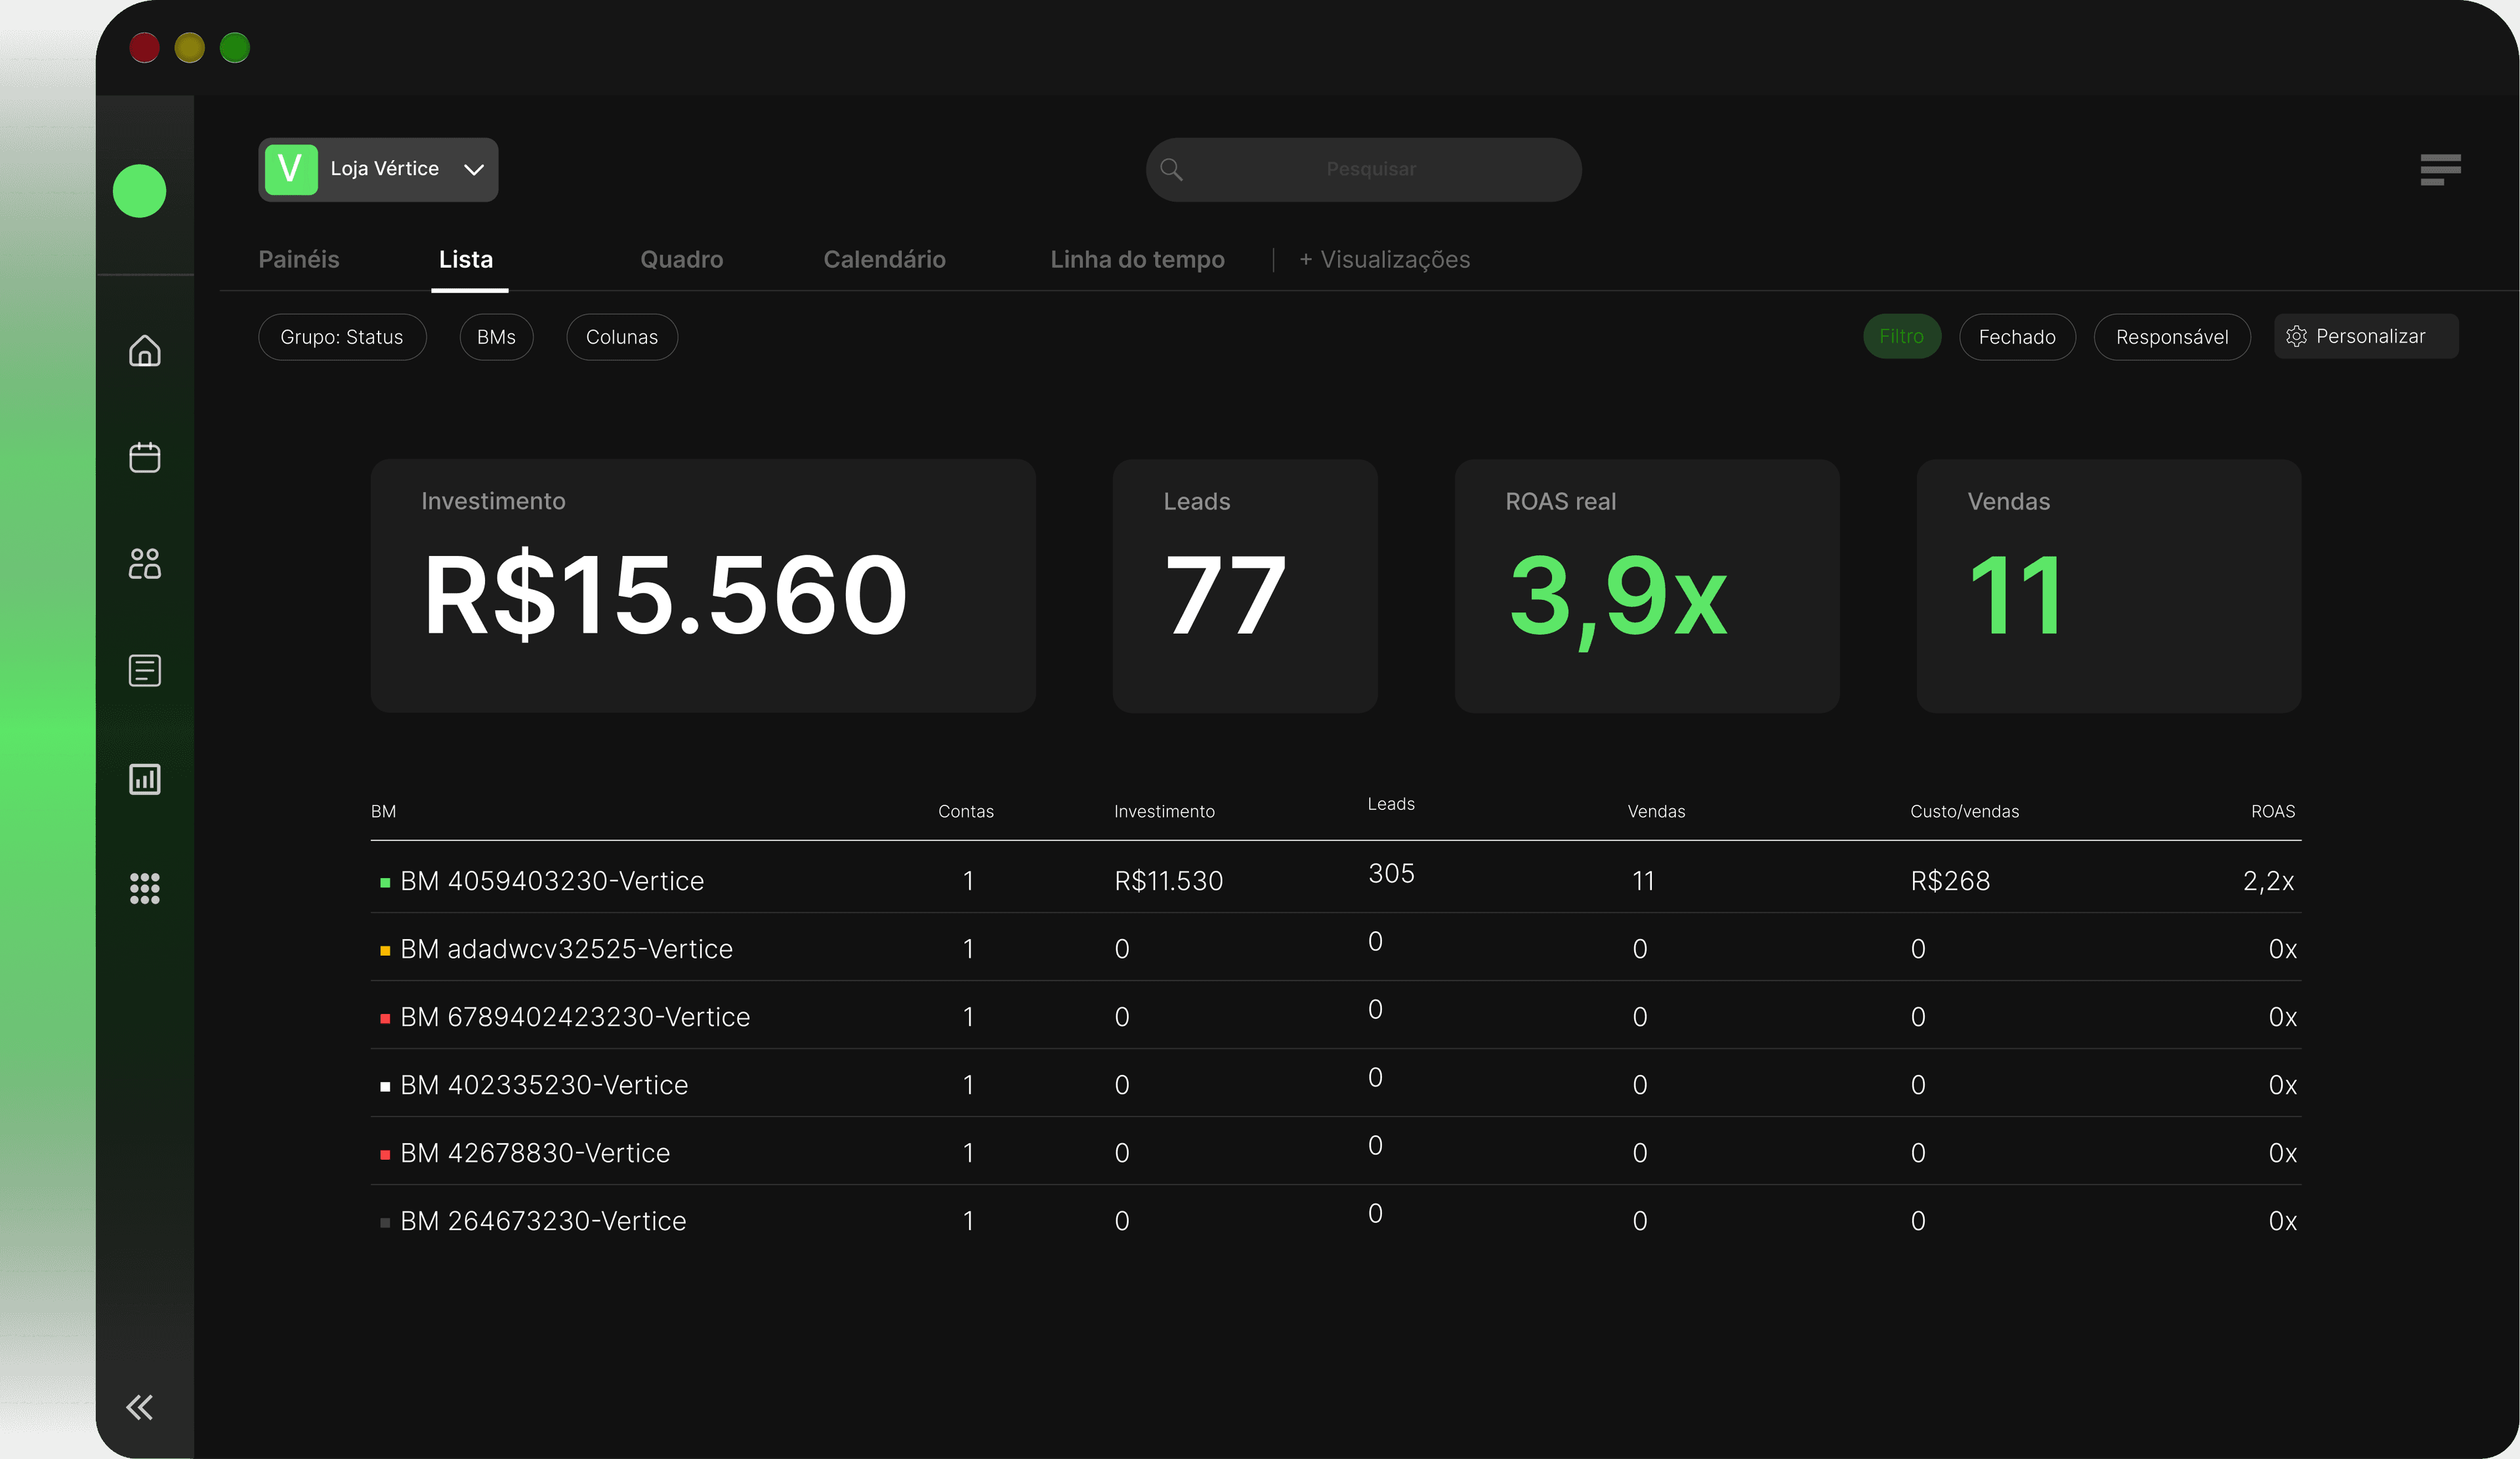Expand the Loja Vértice store dropdown
The width and height of the screenshot is (2520, 1459).
(x=378, y=169)
